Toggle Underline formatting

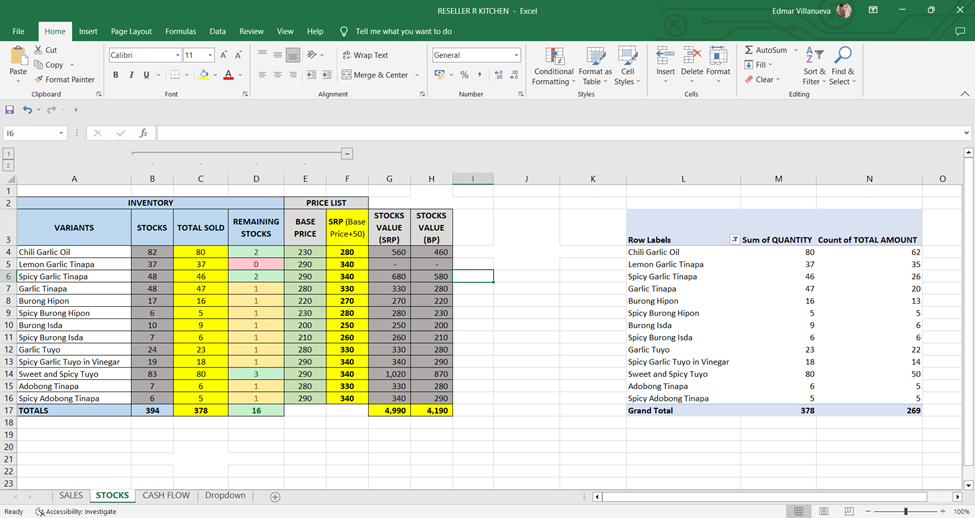tap(146, 75)
